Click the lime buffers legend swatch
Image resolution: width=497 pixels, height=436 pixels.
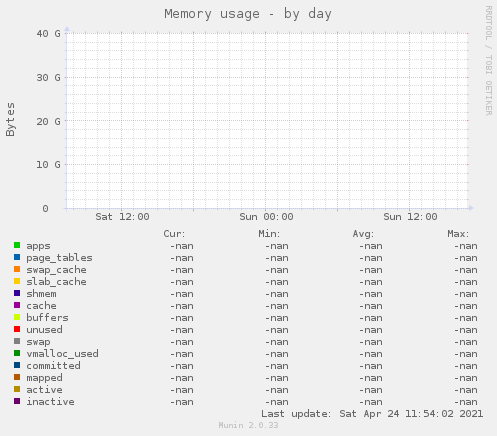click(x=17, y=317)
